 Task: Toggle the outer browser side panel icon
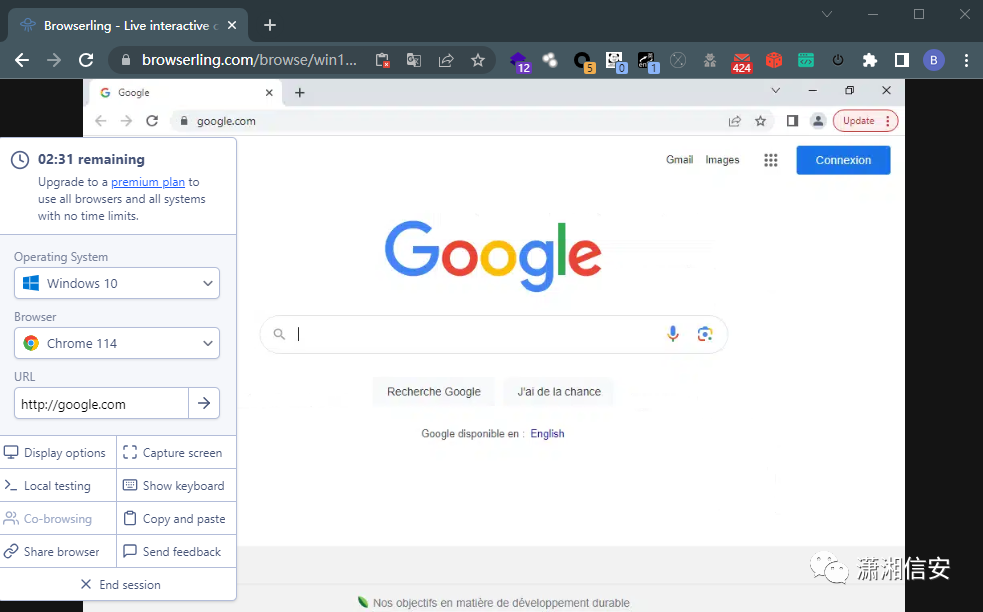[902, 60]
